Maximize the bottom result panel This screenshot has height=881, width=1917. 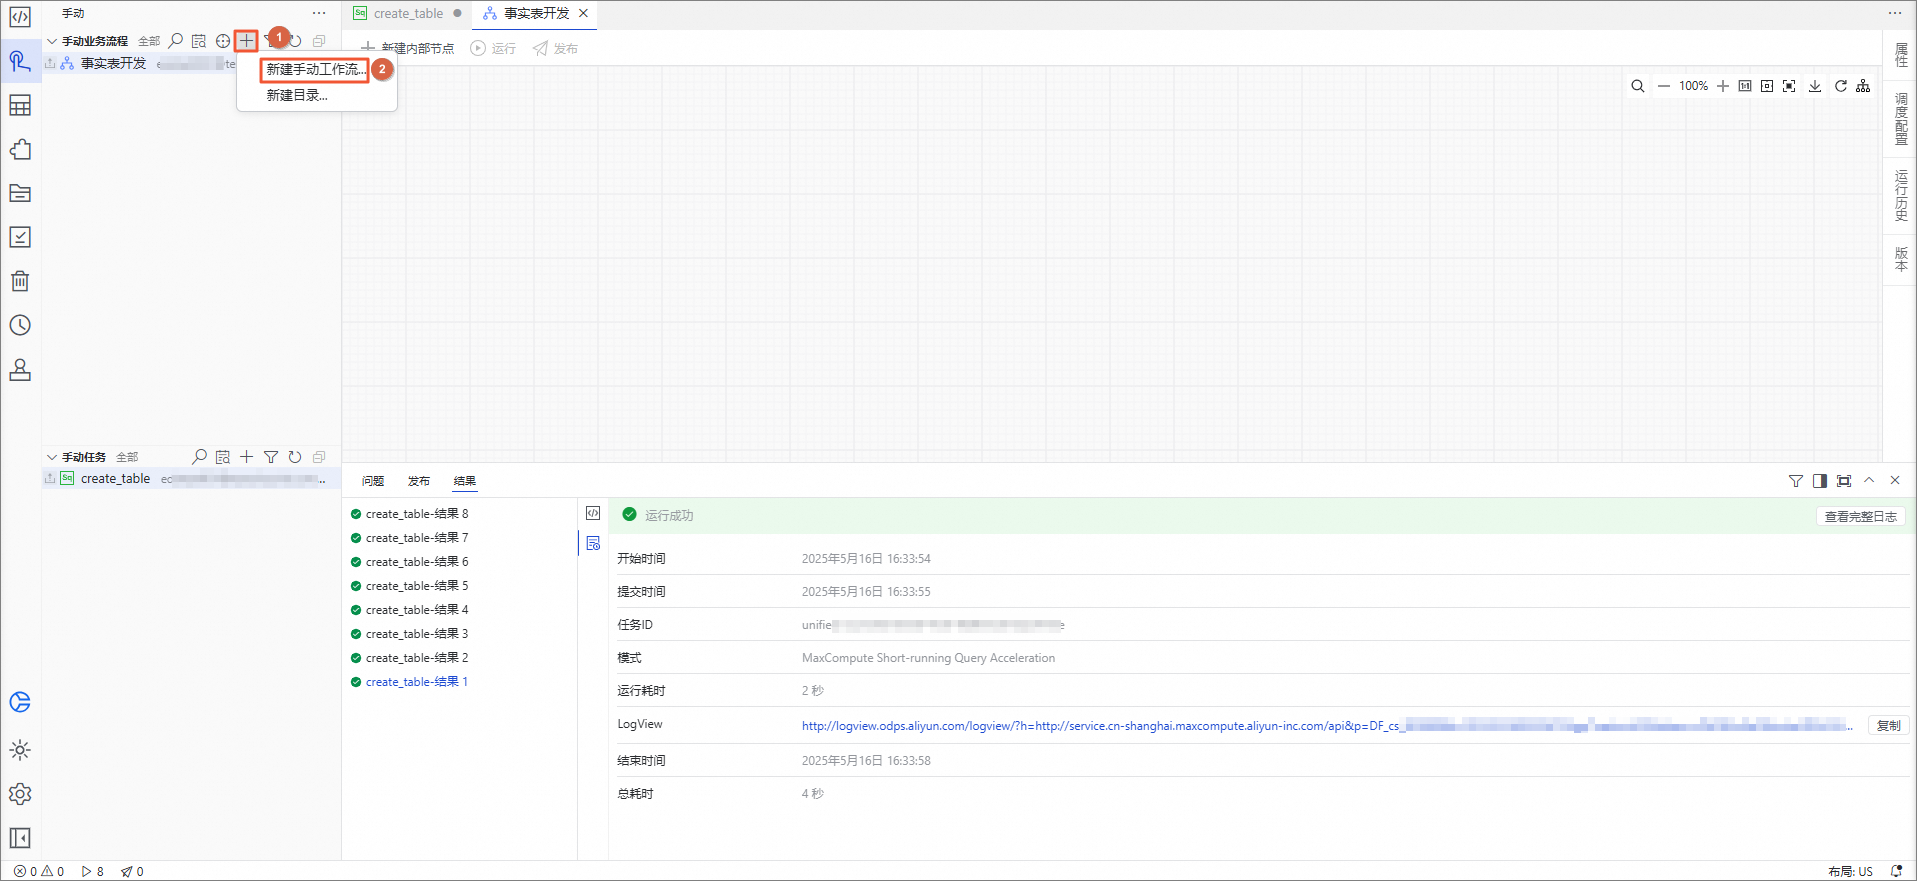[1844, 481]
